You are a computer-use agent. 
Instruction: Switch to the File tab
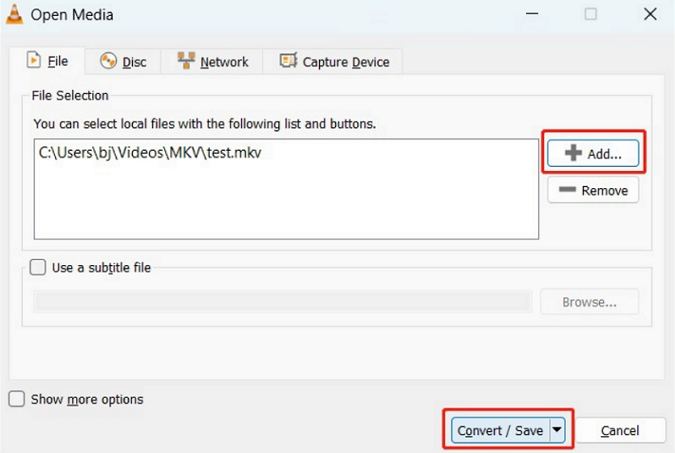tap(47, 61)
